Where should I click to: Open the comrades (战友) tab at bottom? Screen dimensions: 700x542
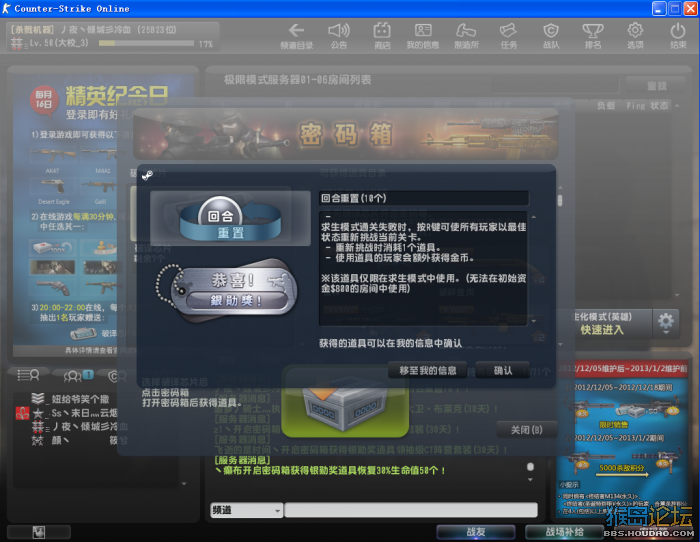click(476, 532)
